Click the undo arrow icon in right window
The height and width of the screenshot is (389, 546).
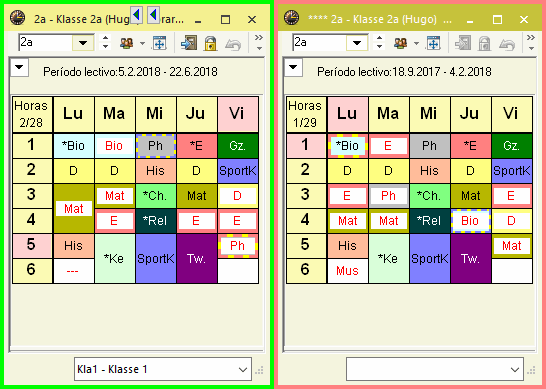coord(507,44)
